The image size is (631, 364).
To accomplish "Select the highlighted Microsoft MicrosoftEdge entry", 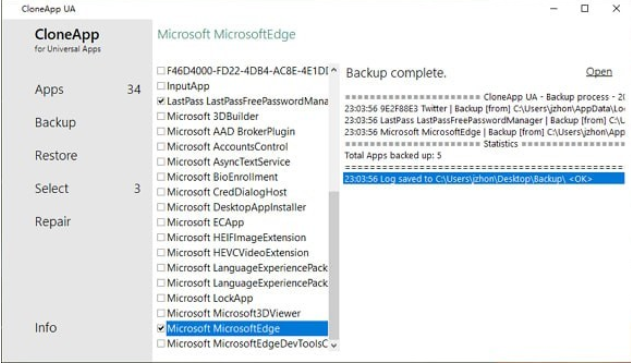I will tap(247, 328).
